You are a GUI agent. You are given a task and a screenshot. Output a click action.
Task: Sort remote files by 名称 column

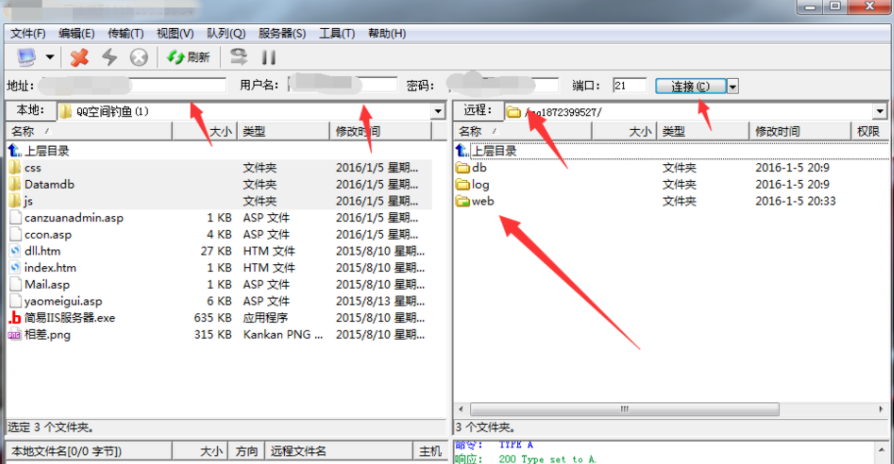pyautogui.click(x=523, y=132)
